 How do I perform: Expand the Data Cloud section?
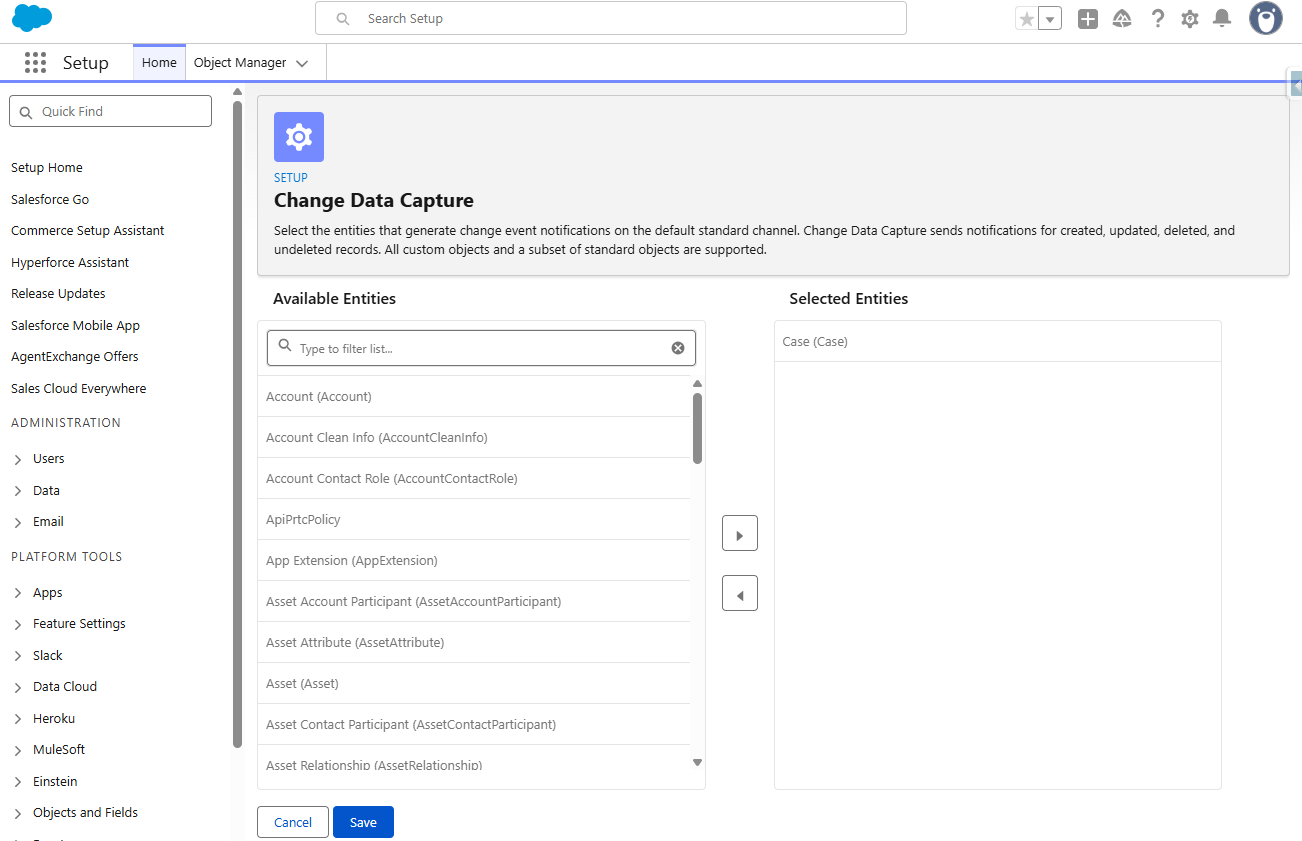tap(18, 687)
